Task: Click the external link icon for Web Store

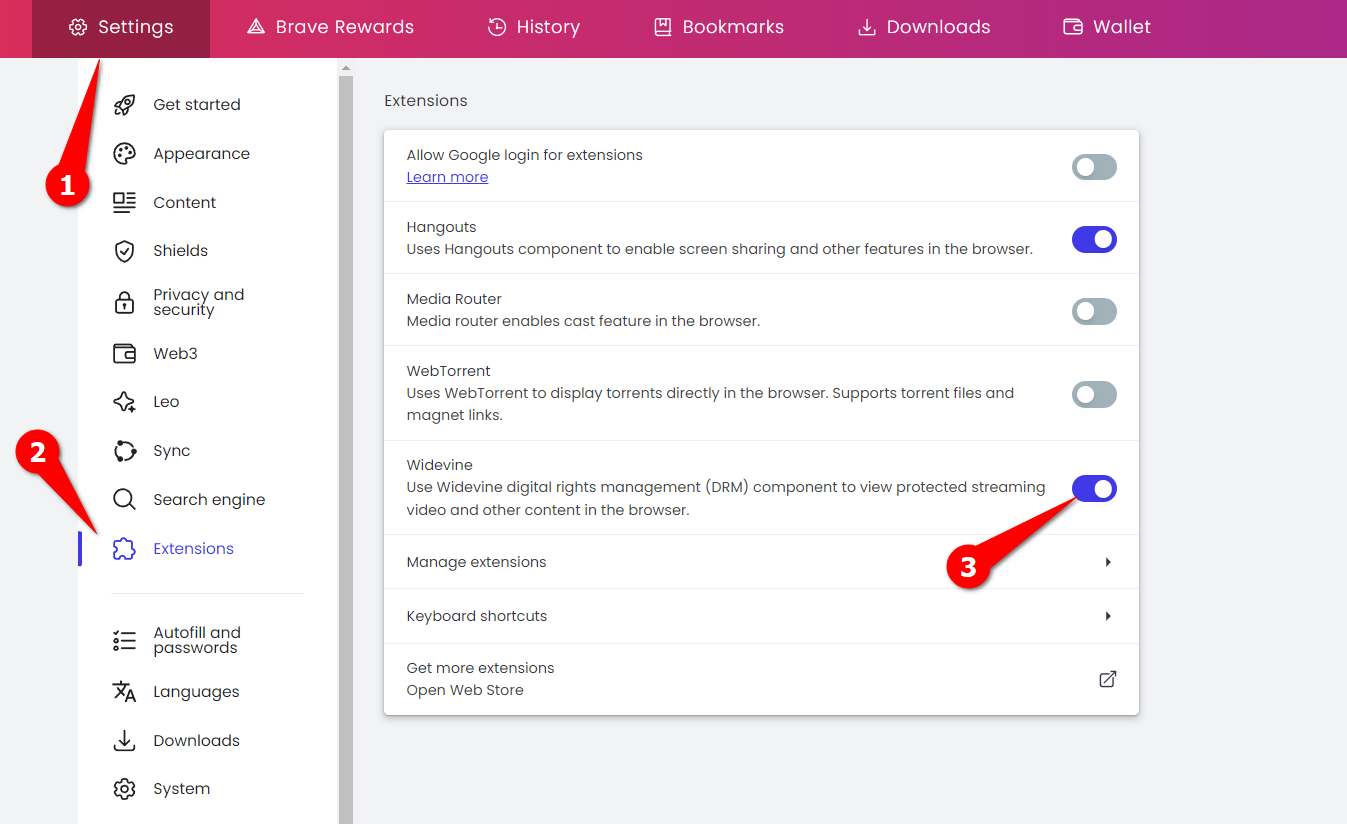Action: (x=1108, y=679)
